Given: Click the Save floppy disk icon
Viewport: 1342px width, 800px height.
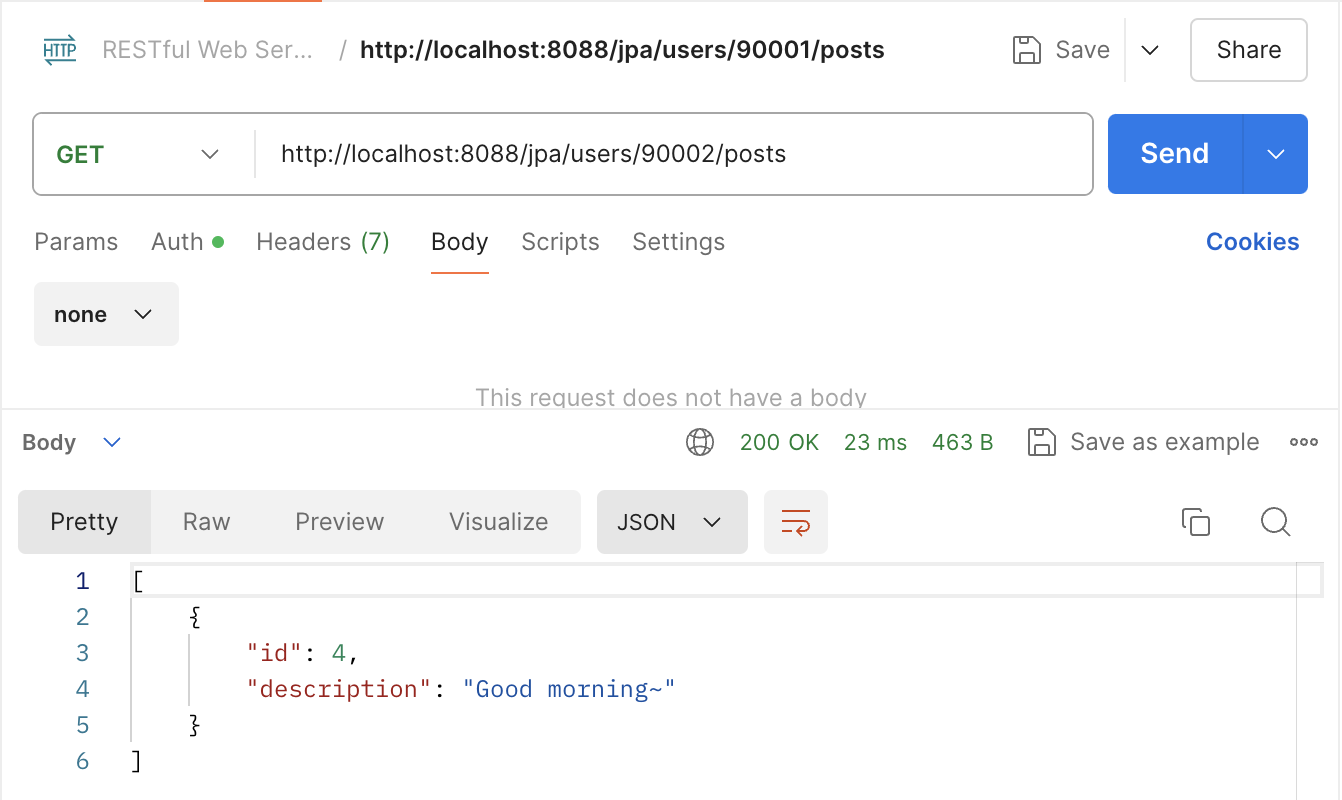Looking at the screenshot, I should tap(1028, 50).
